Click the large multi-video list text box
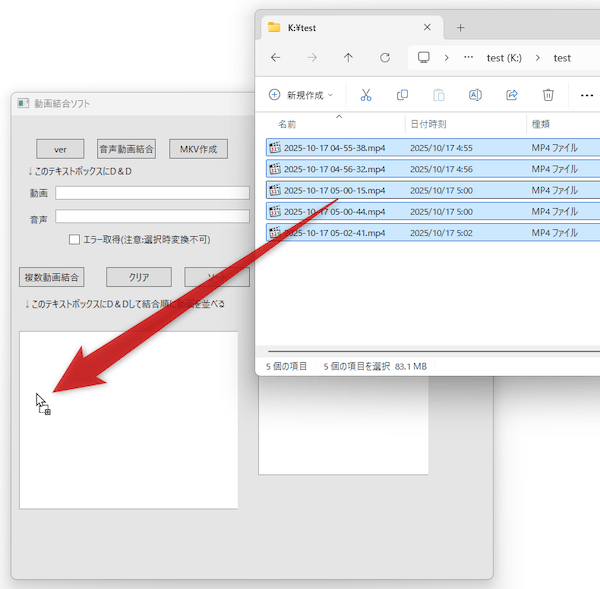The height and width of the screenshot is (589, 600). pyautogui.click(x=129, y=420)
